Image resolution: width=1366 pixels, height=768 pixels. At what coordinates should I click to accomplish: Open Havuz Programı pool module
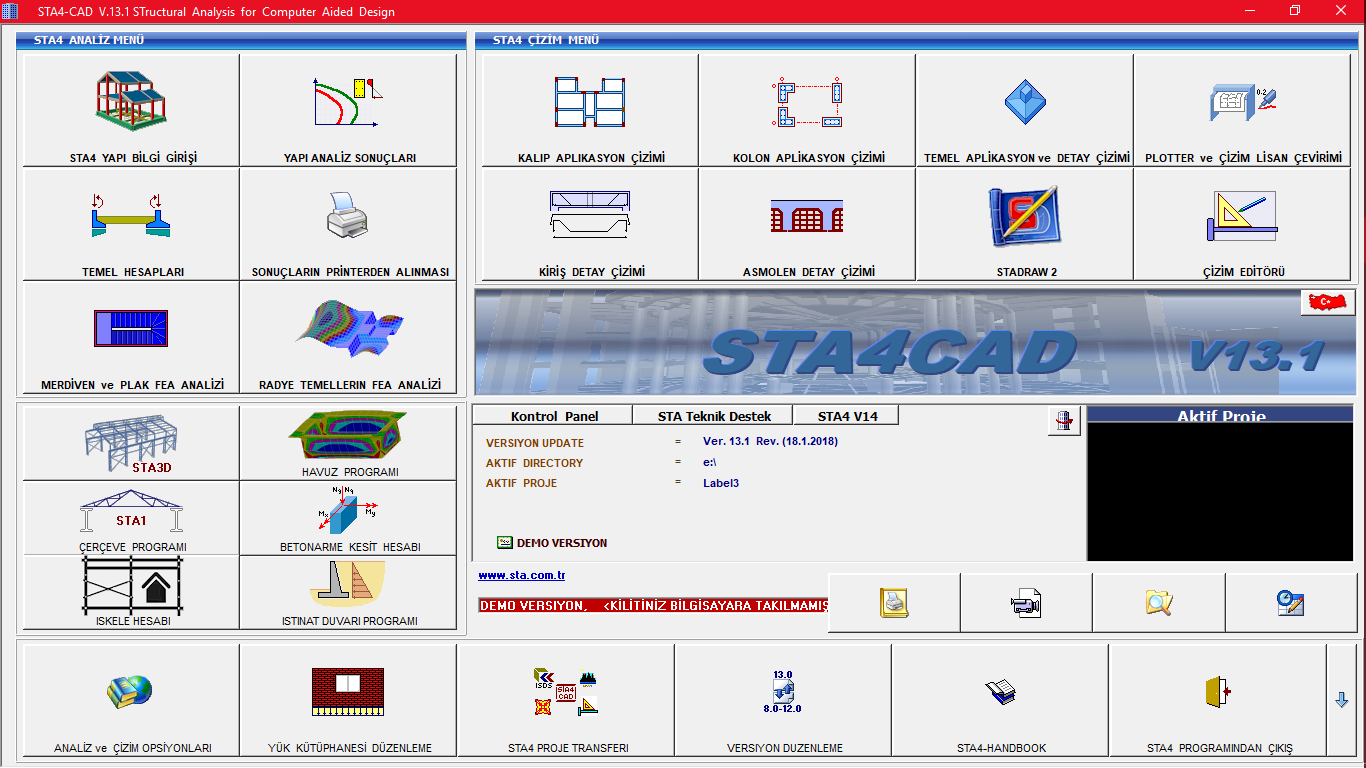[x=348, y=443]
